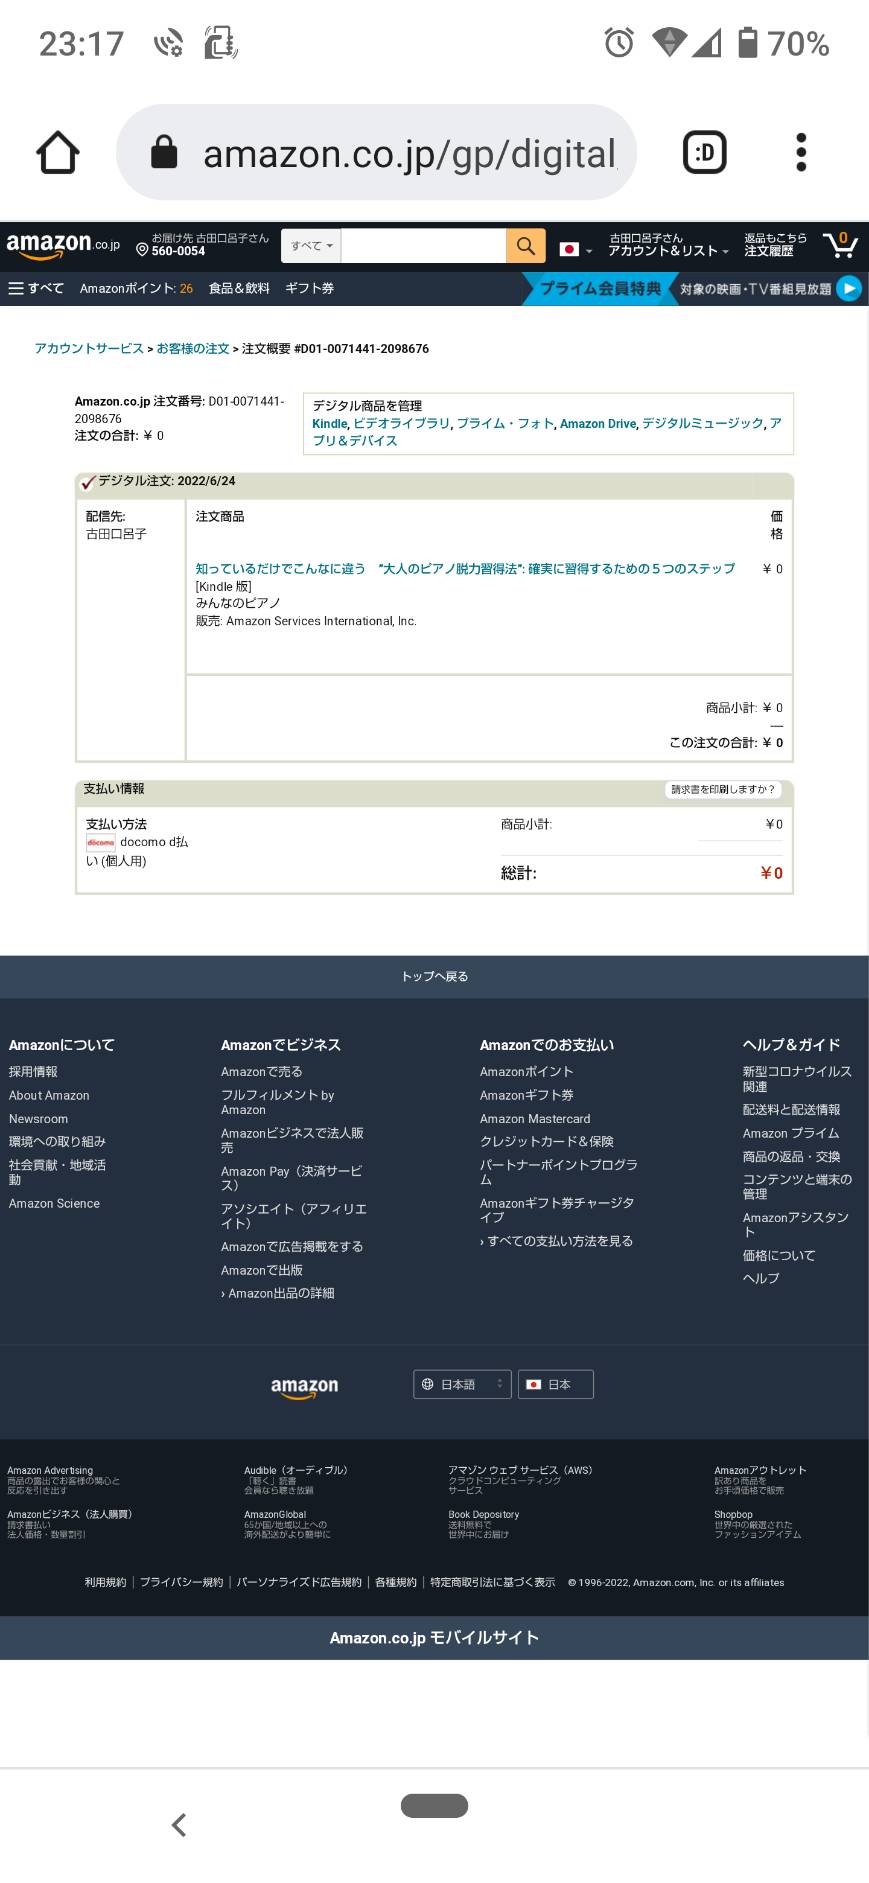
Task: Open 返品もこちら 注文履歴
Action: [x=775, y=245]
